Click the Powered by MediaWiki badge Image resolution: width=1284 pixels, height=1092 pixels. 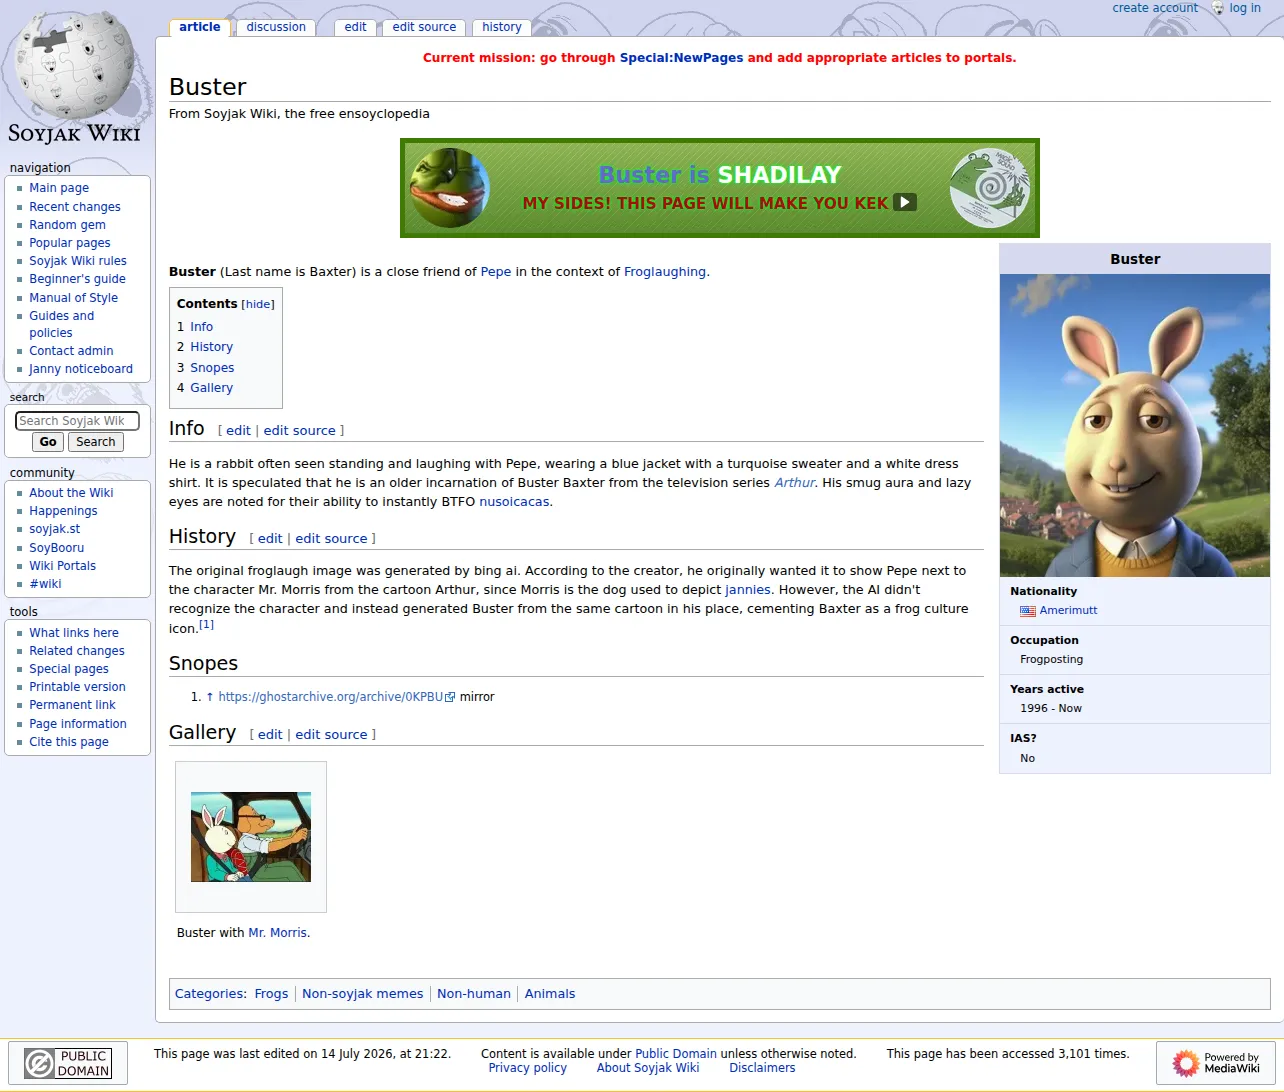[1216, 1063]
